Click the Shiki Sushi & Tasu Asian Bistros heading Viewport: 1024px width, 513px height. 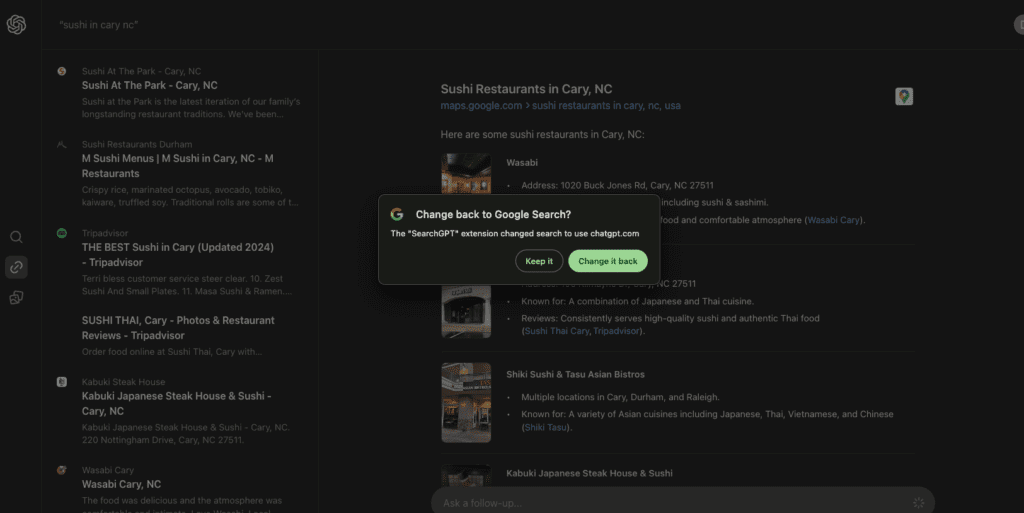[x=575, y=375]
